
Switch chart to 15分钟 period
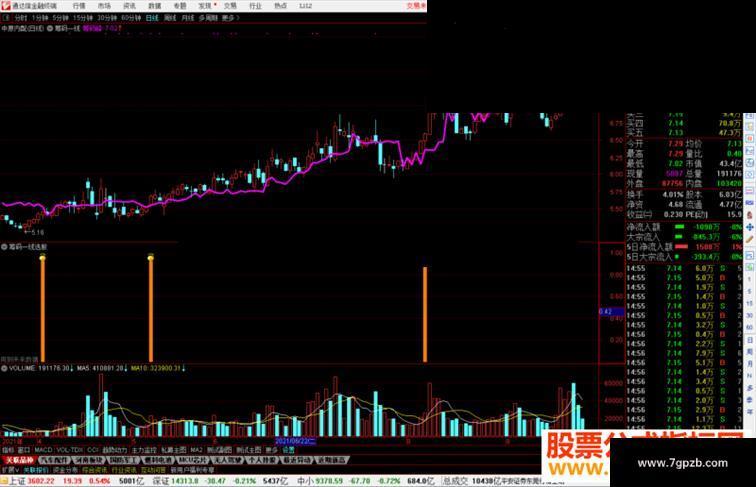point(83,18)
